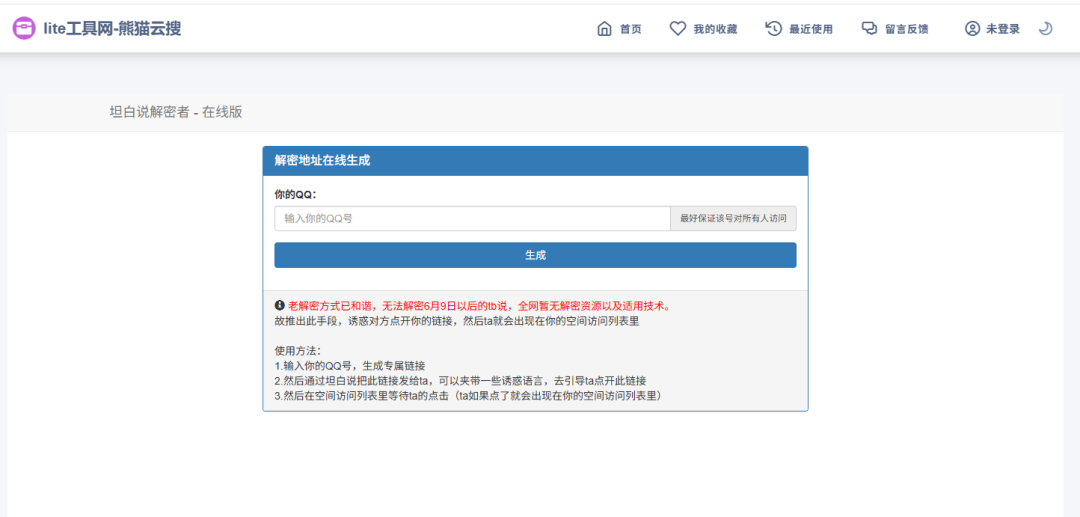Viewport: 1080px width, 517px height.
Task: Toggle dark mode with the moon icon
Action: 1045,29
